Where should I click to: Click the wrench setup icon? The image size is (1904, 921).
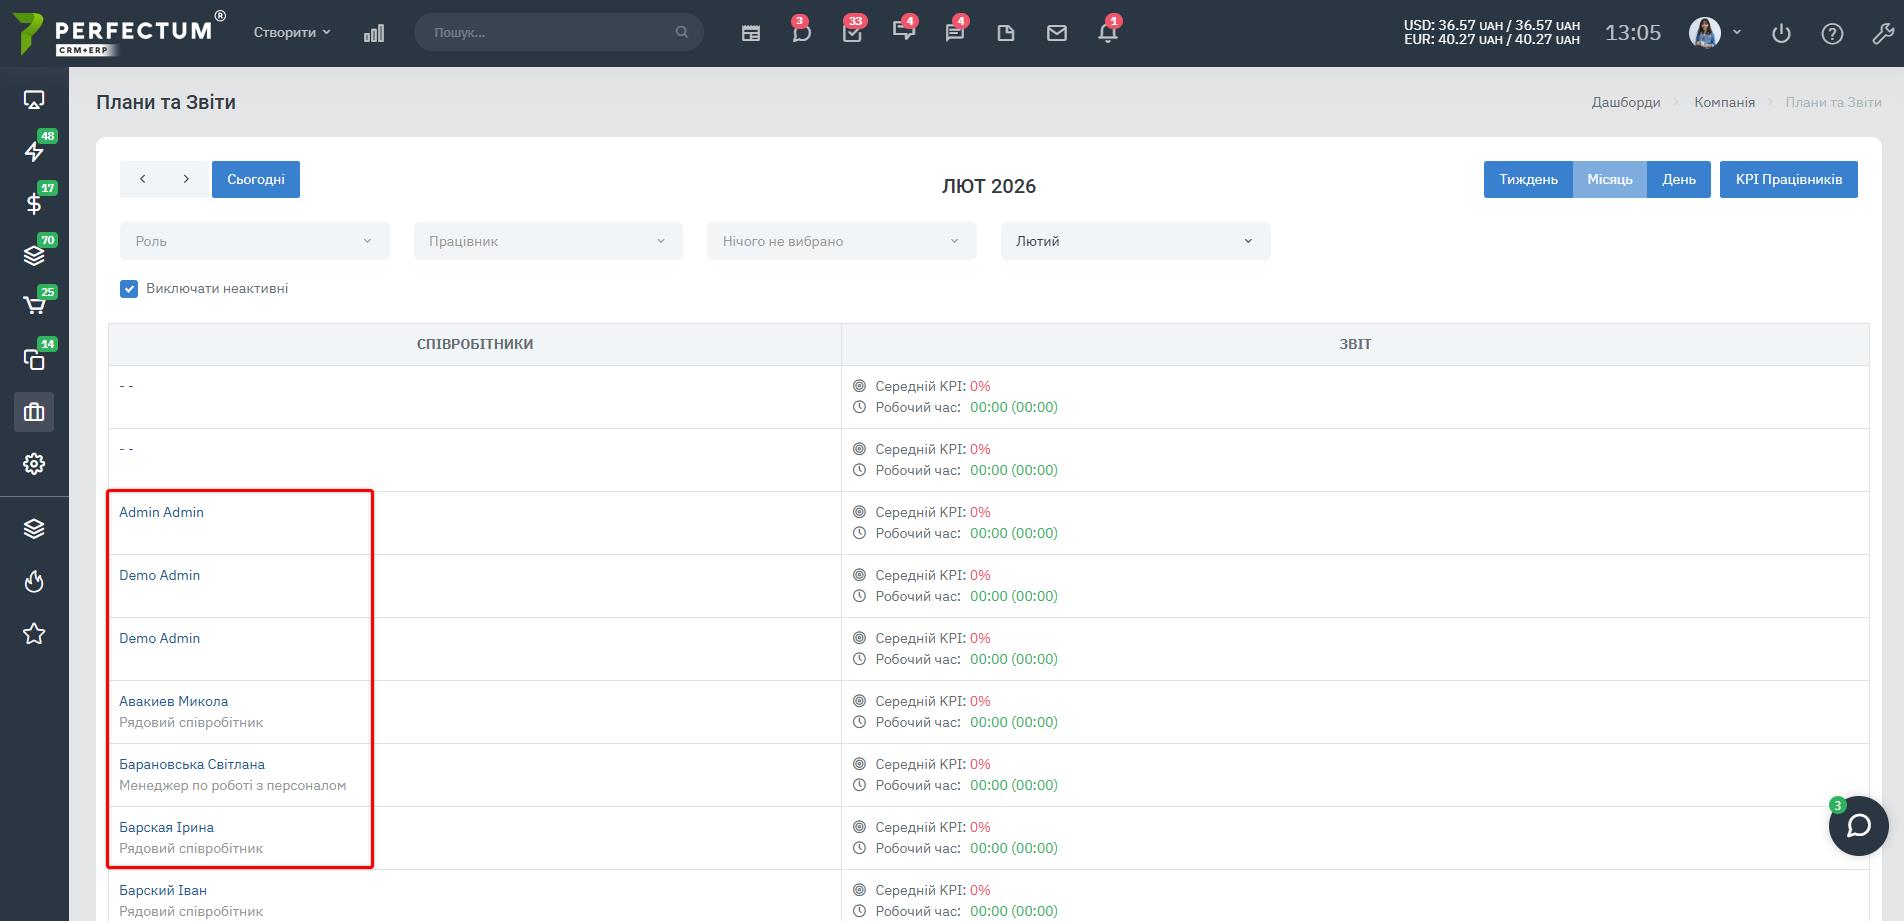pos(1882,33)
